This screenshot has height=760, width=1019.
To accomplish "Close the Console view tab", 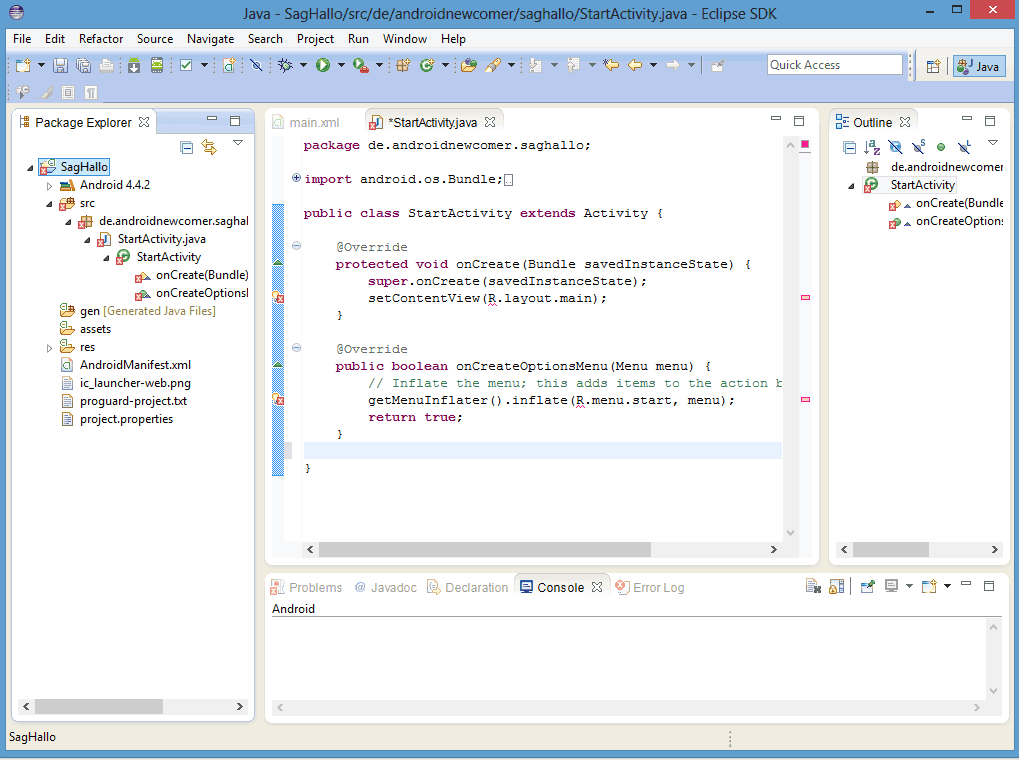I will tap(597, 587).
